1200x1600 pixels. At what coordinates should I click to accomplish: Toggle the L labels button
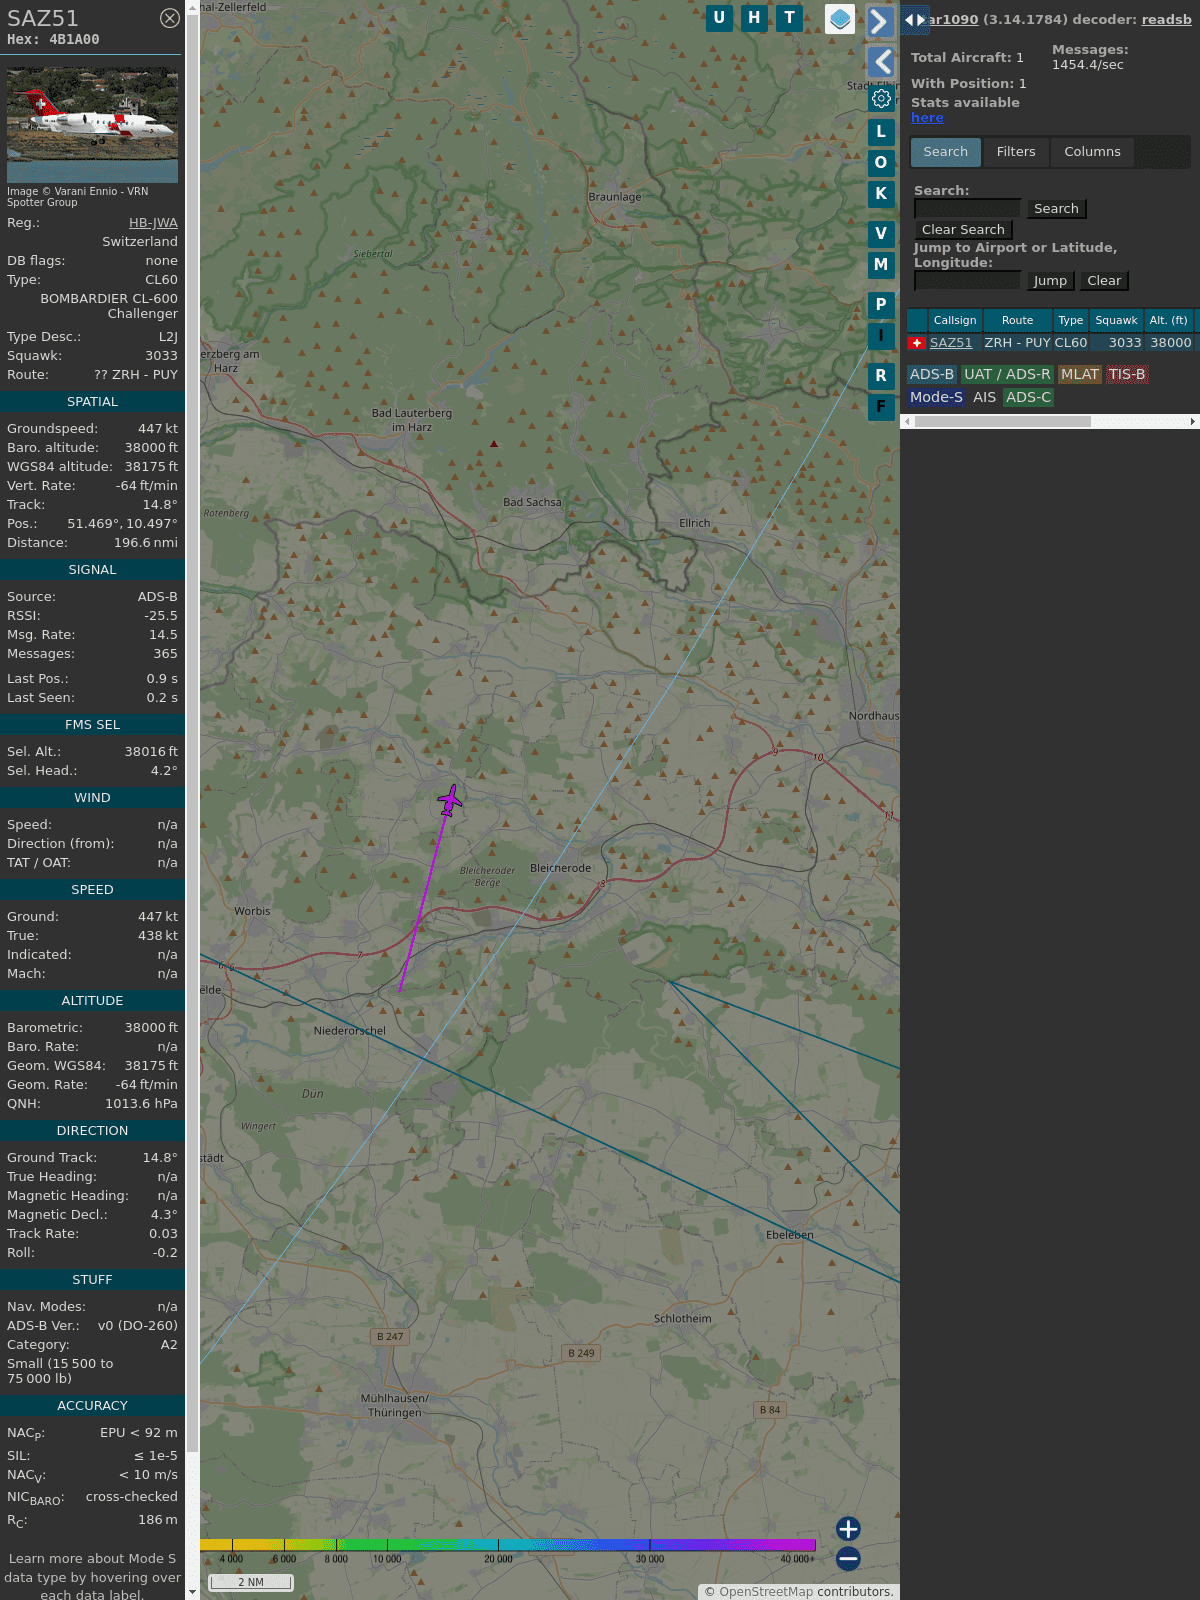(881, 132)
